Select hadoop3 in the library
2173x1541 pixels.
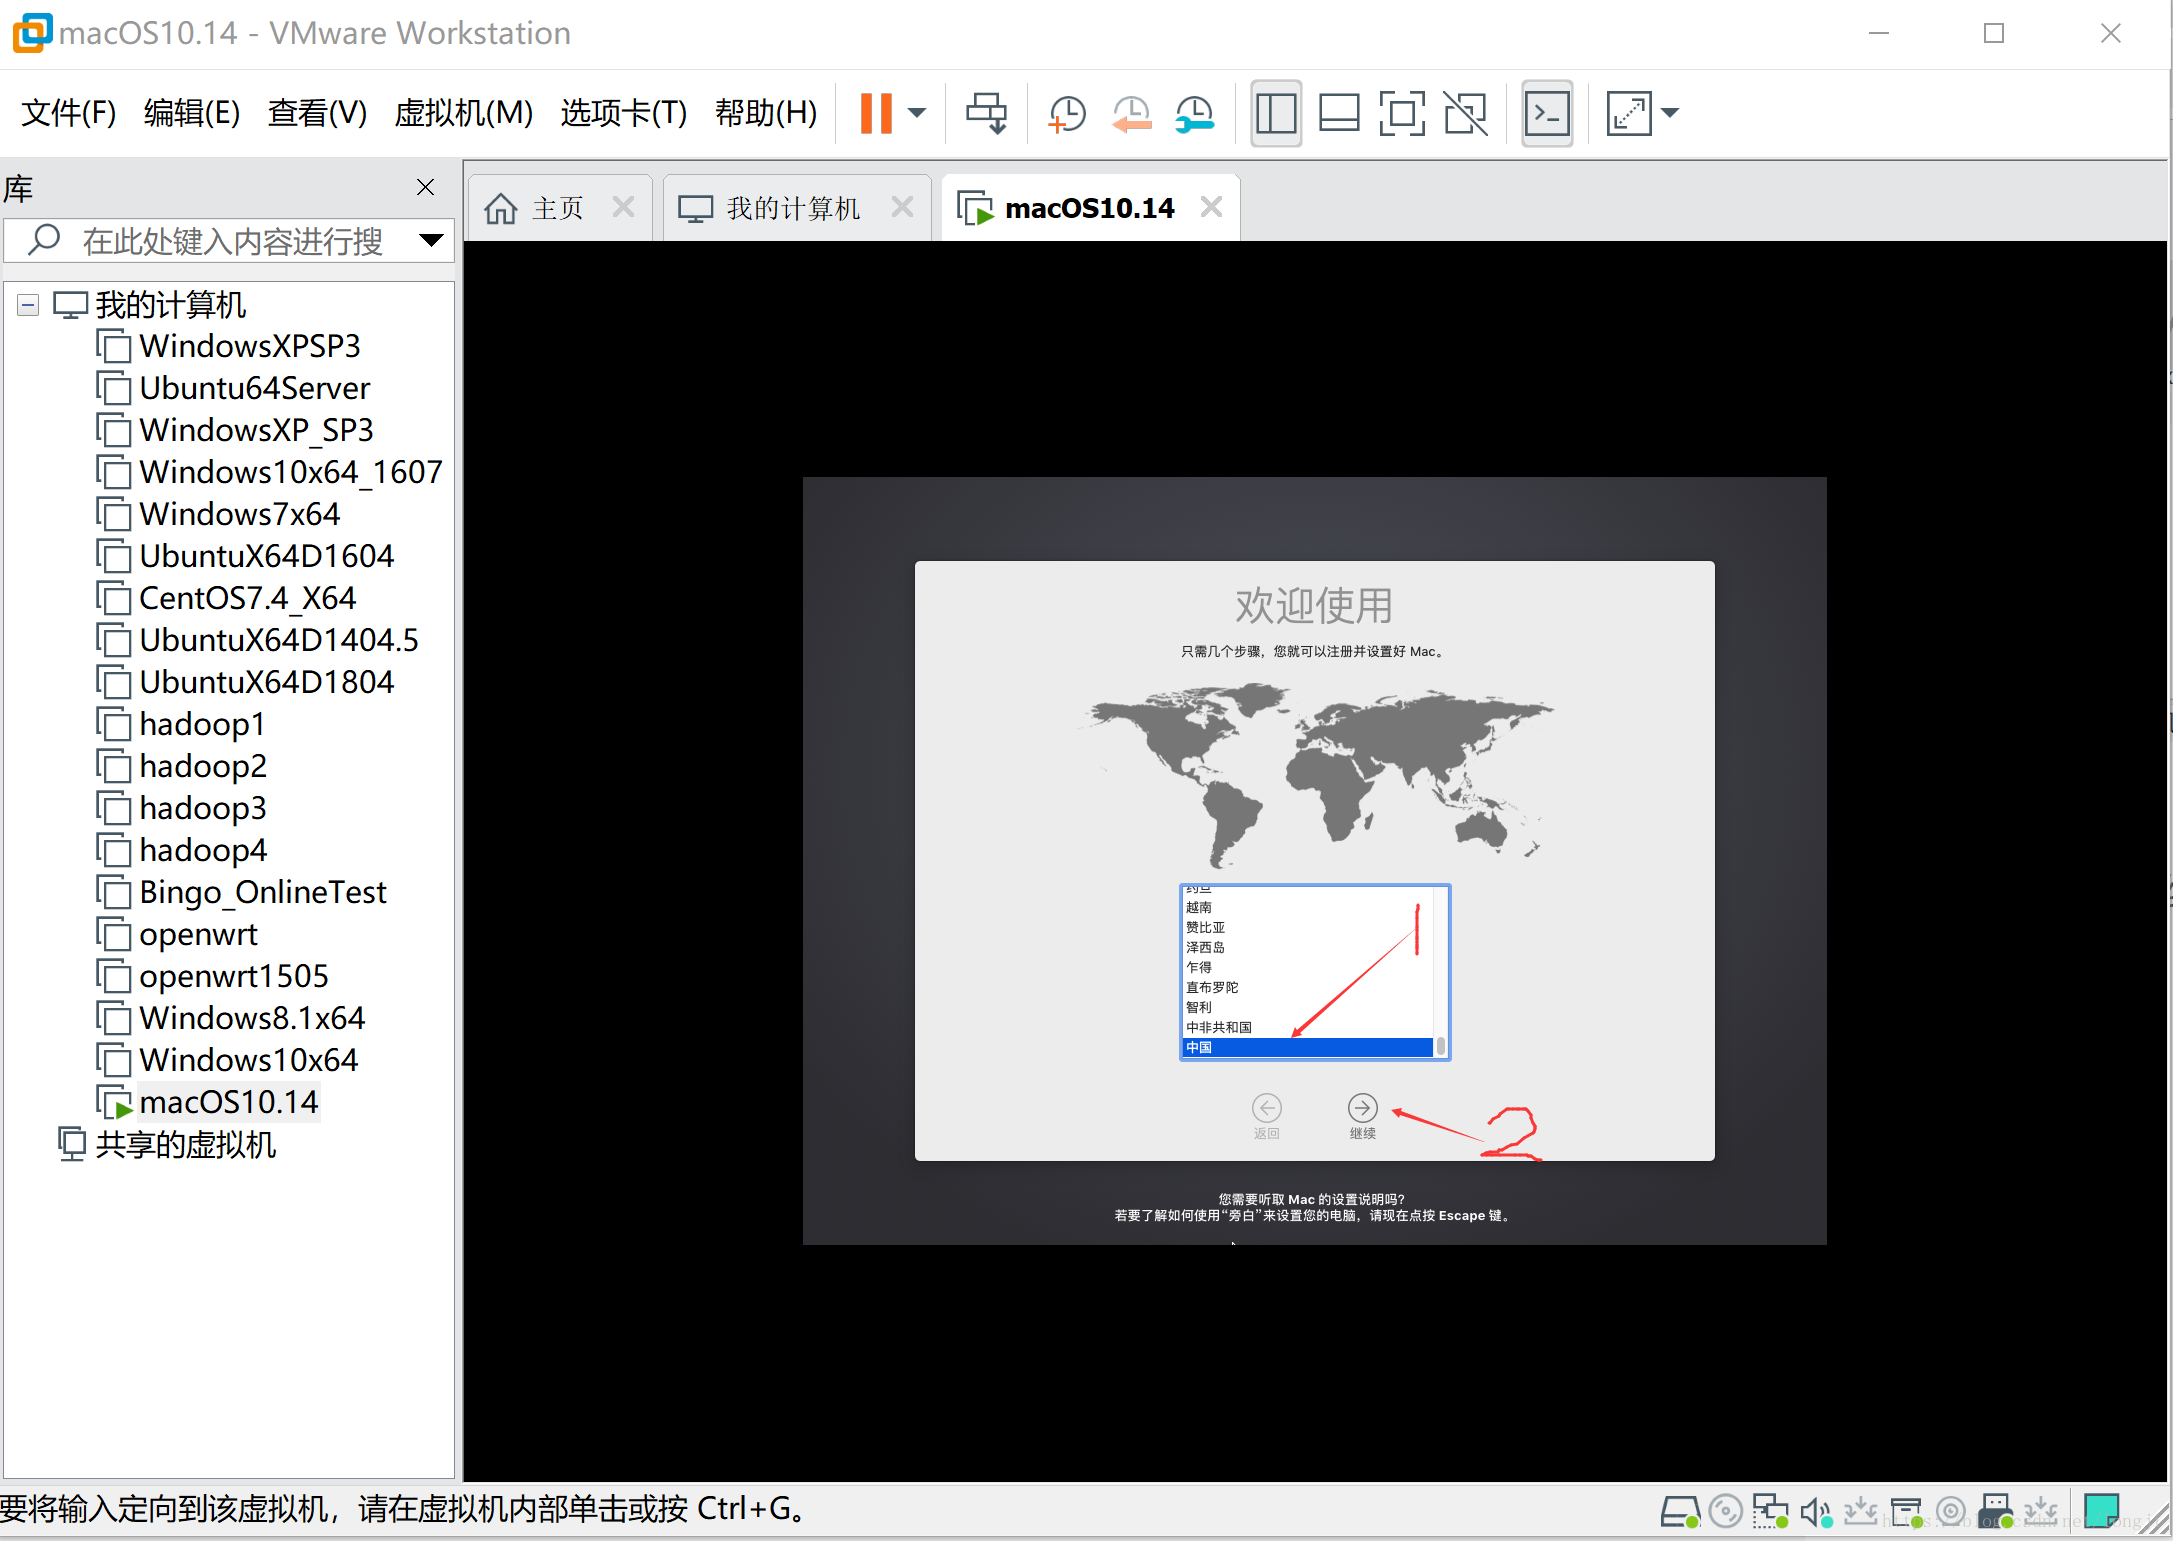pyautogui.click(x=202, y=808)
